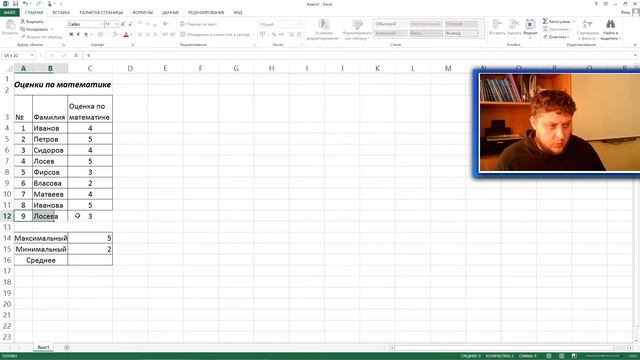Select the surname Власова cell
640x360 pixels.
[50, 183]
